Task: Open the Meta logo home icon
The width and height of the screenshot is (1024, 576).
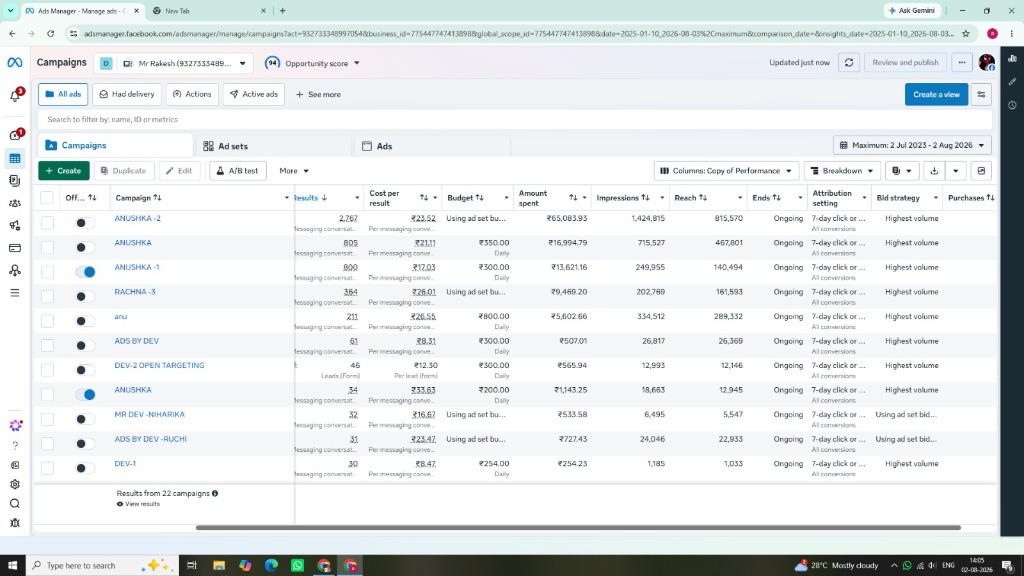Action: coord(14,63)
